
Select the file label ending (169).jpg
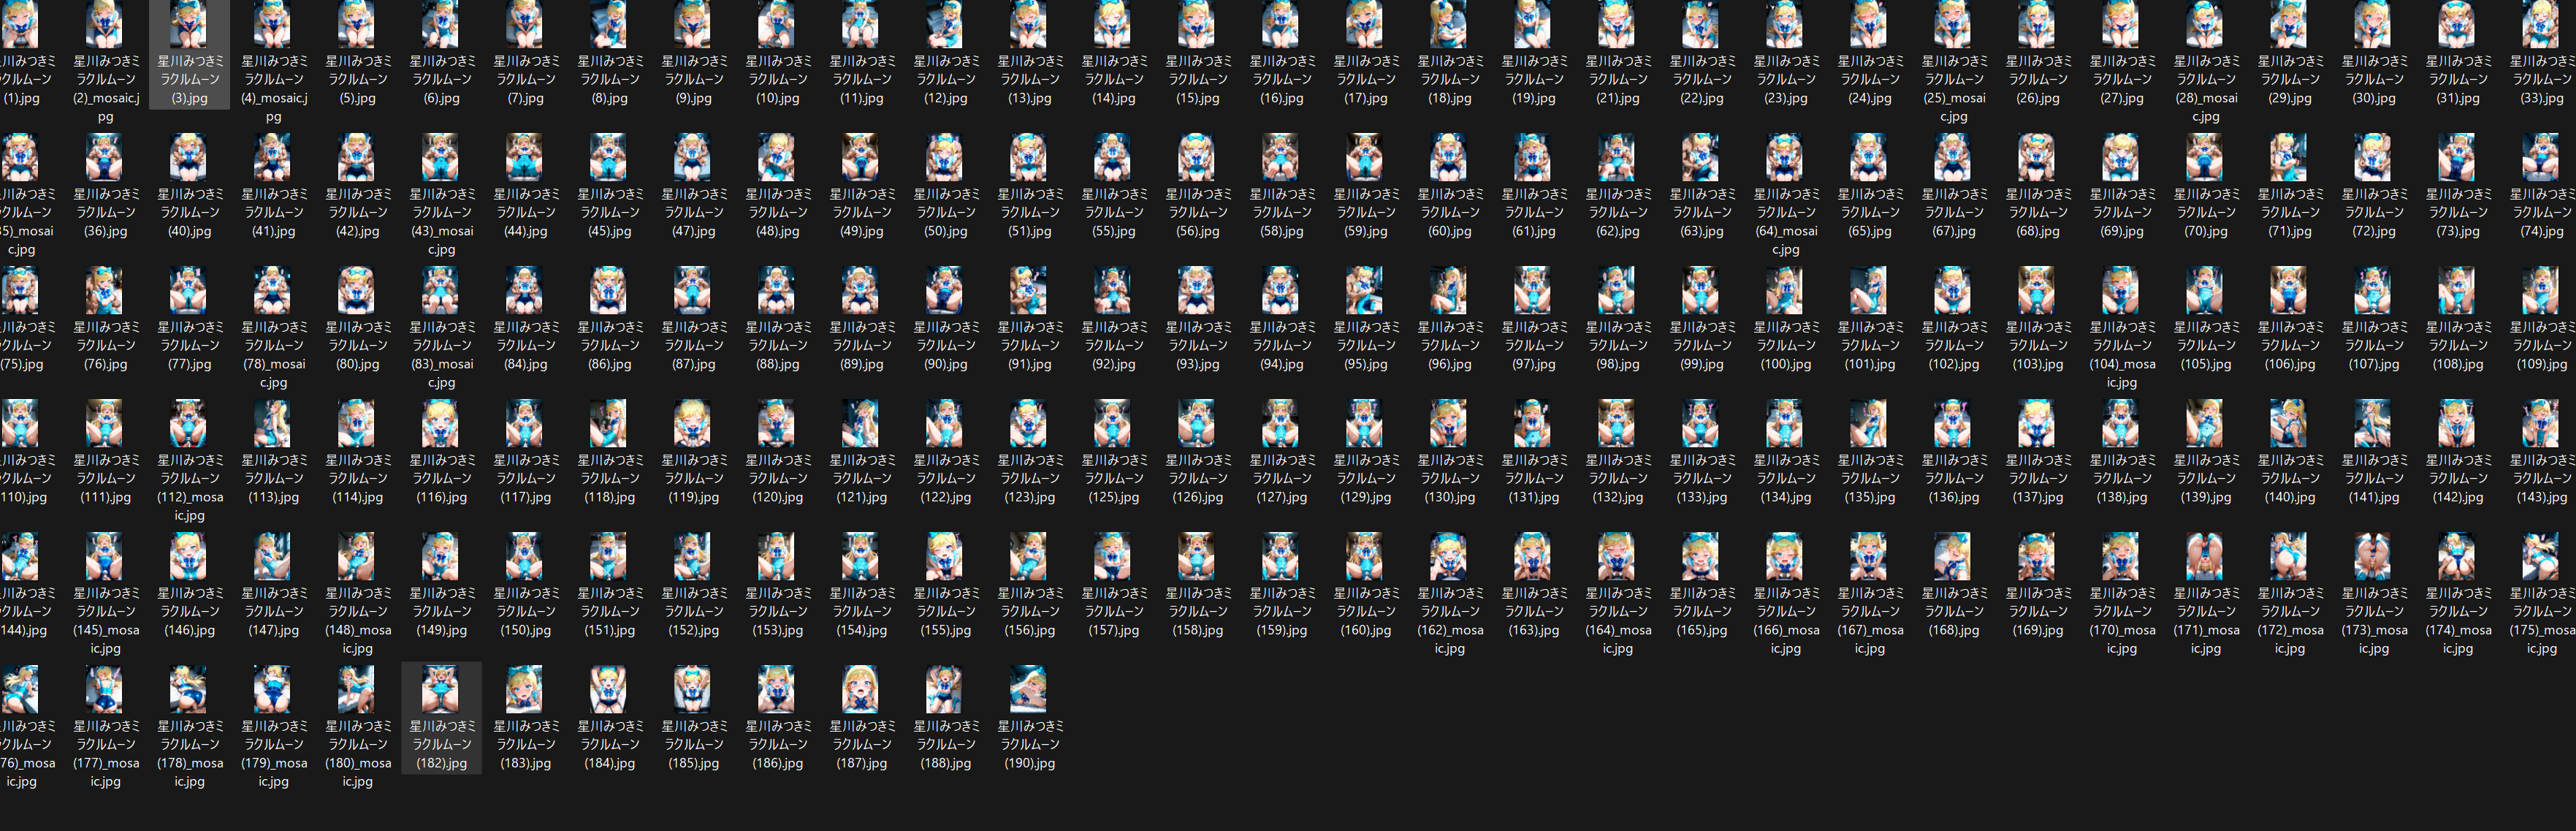point(2037,612)
